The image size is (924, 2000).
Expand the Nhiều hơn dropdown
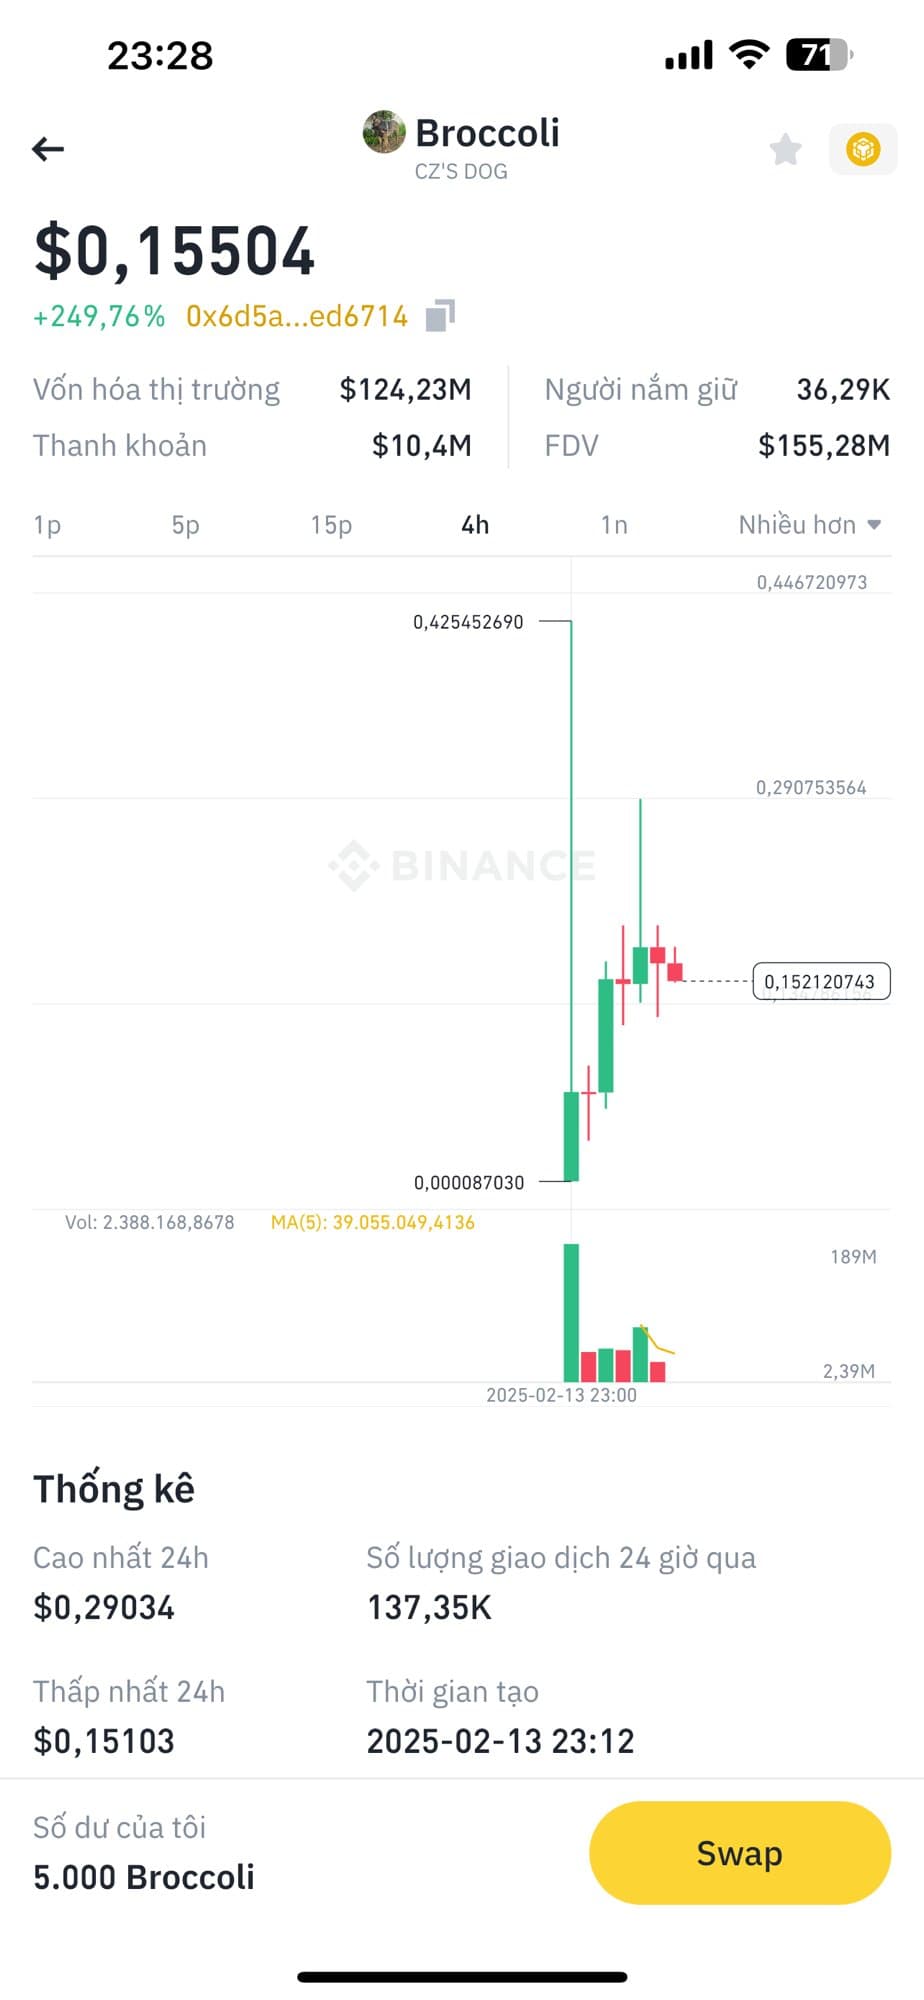pos(809,525)
